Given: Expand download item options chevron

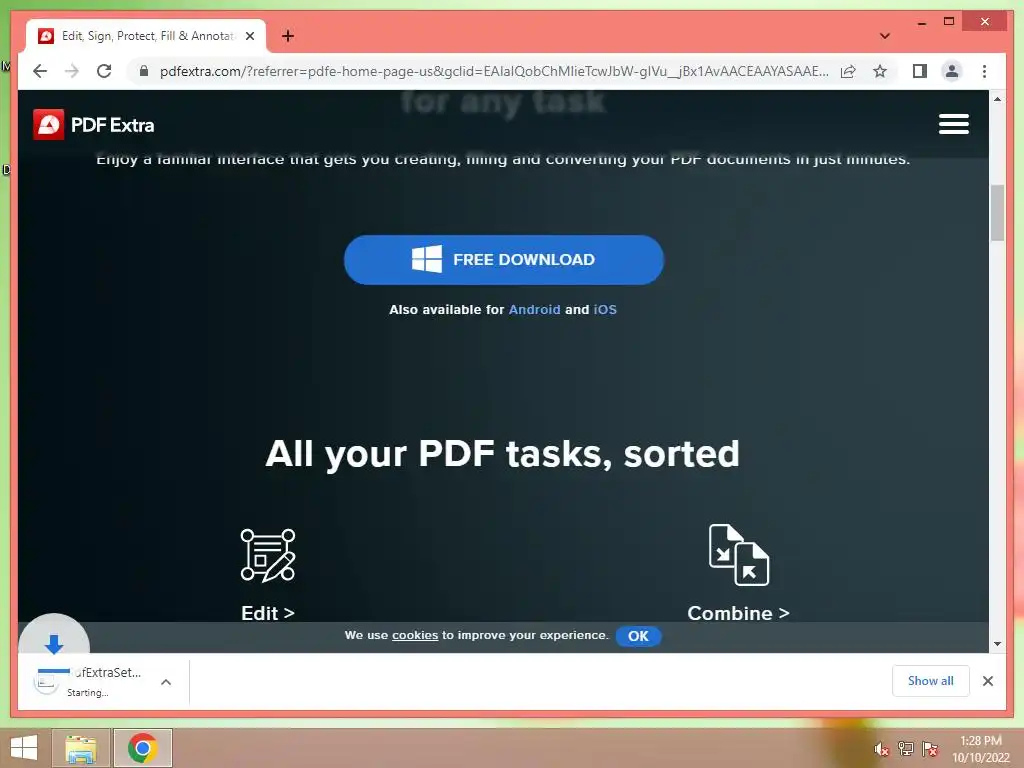Looking at the screenshot, I should 166,682.
